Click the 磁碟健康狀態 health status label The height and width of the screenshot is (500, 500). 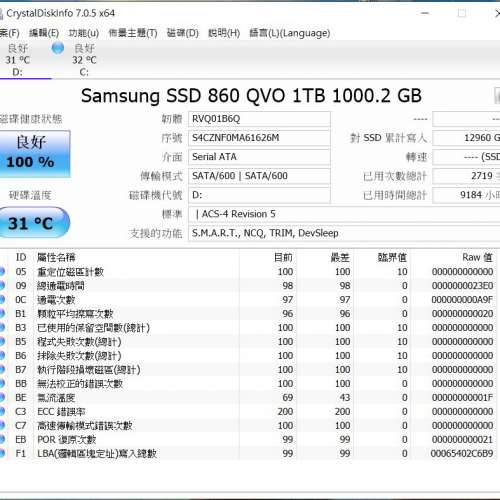click(x=31, y=119)
